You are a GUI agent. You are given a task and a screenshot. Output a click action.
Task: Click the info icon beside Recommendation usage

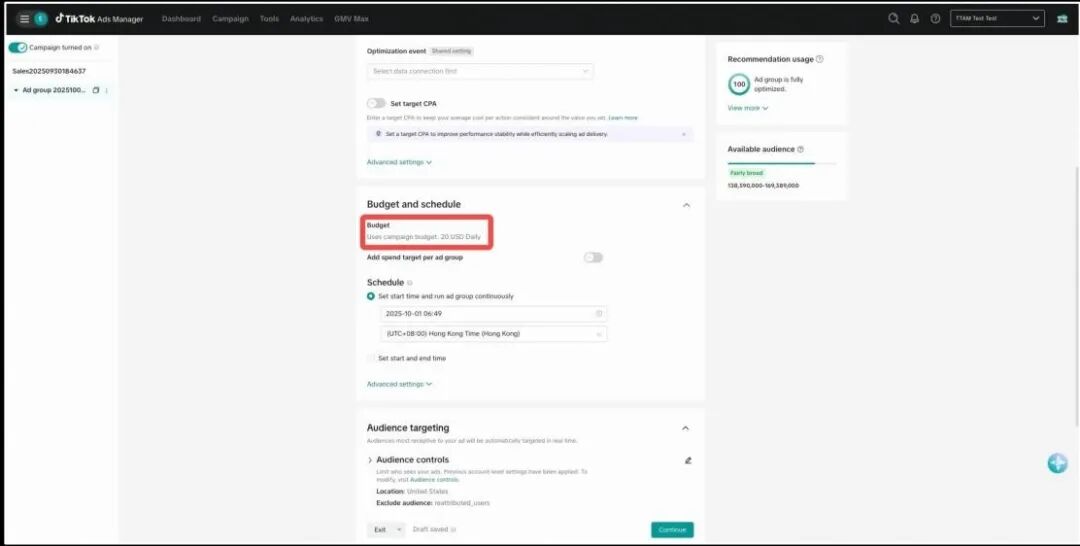820,59
